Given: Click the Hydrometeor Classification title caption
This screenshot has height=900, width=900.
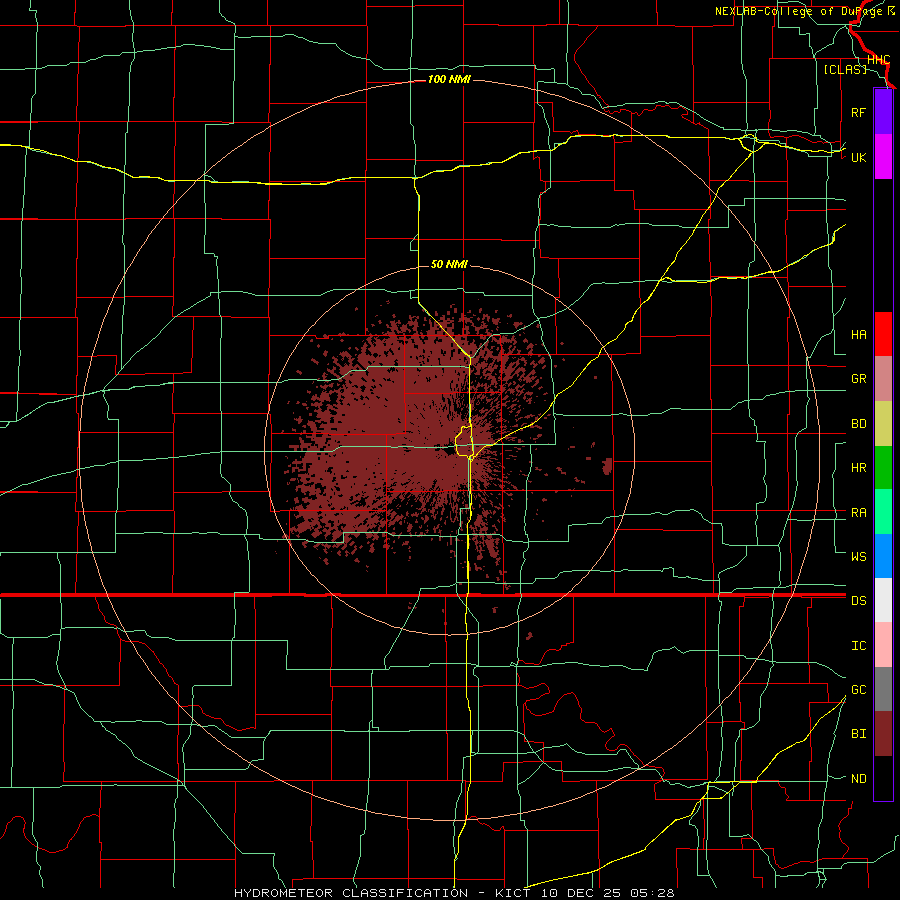Looking at the screenshot, I should 454,893.
